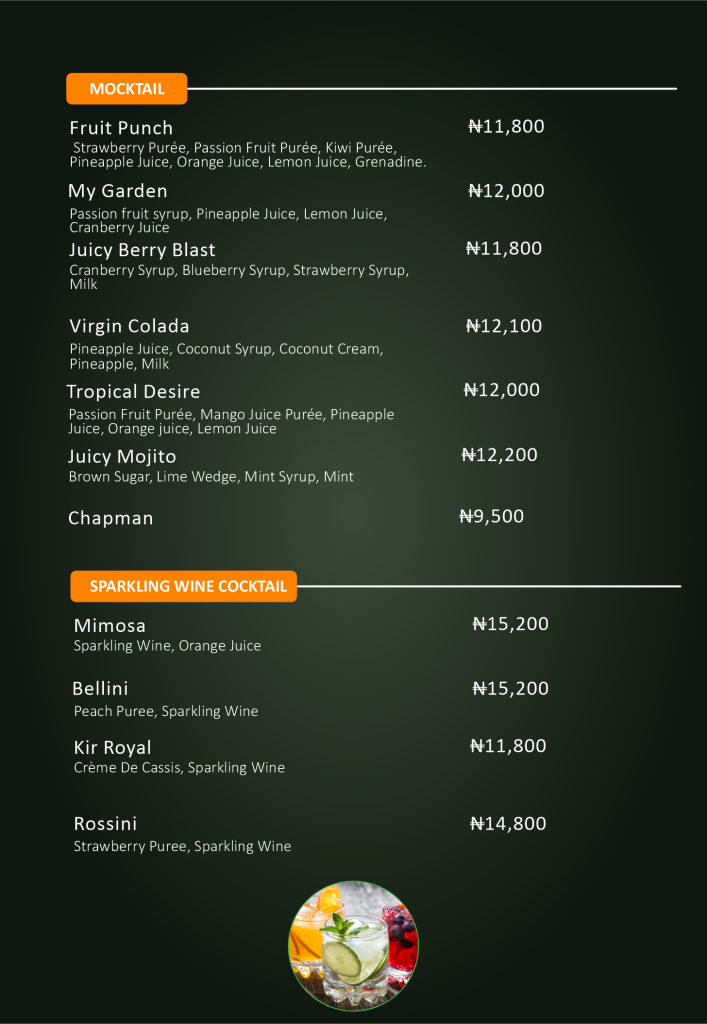Open the Virgin Colada entry
The width and height of the screenshot is (707, 1024).
coord(129,326)
